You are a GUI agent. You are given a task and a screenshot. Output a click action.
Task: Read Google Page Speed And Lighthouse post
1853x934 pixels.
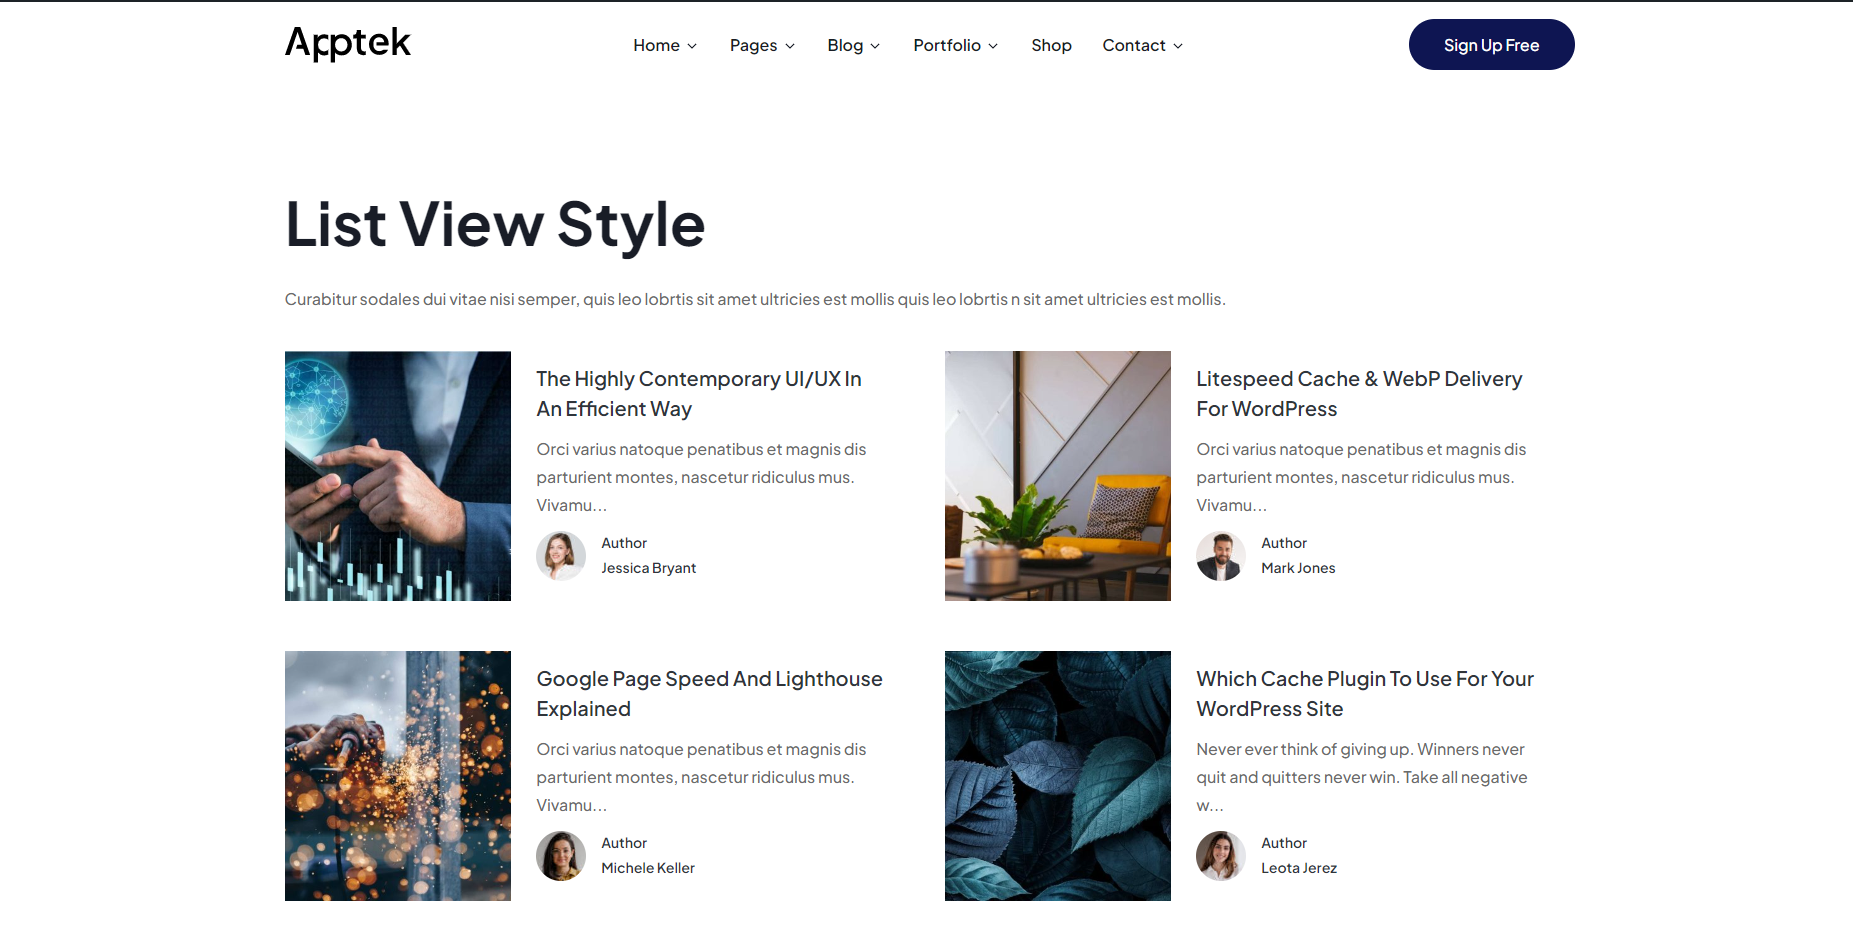click(708, 694)
